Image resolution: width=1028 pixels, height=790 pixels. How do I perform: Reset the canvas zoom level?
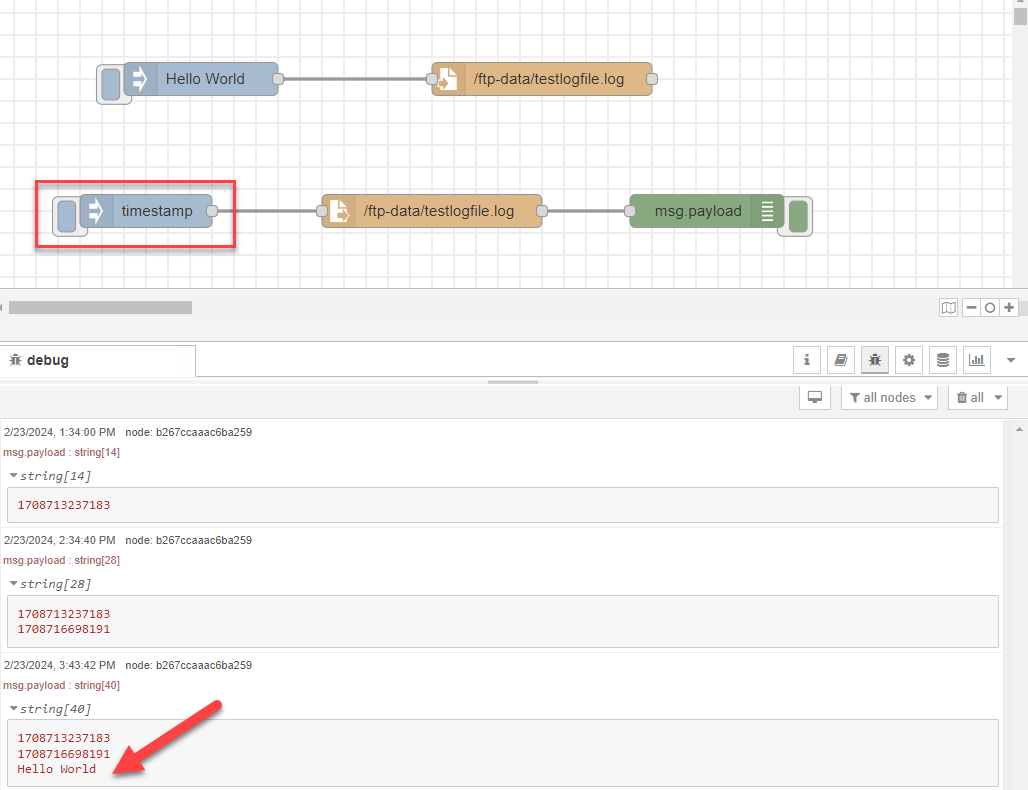990,307
